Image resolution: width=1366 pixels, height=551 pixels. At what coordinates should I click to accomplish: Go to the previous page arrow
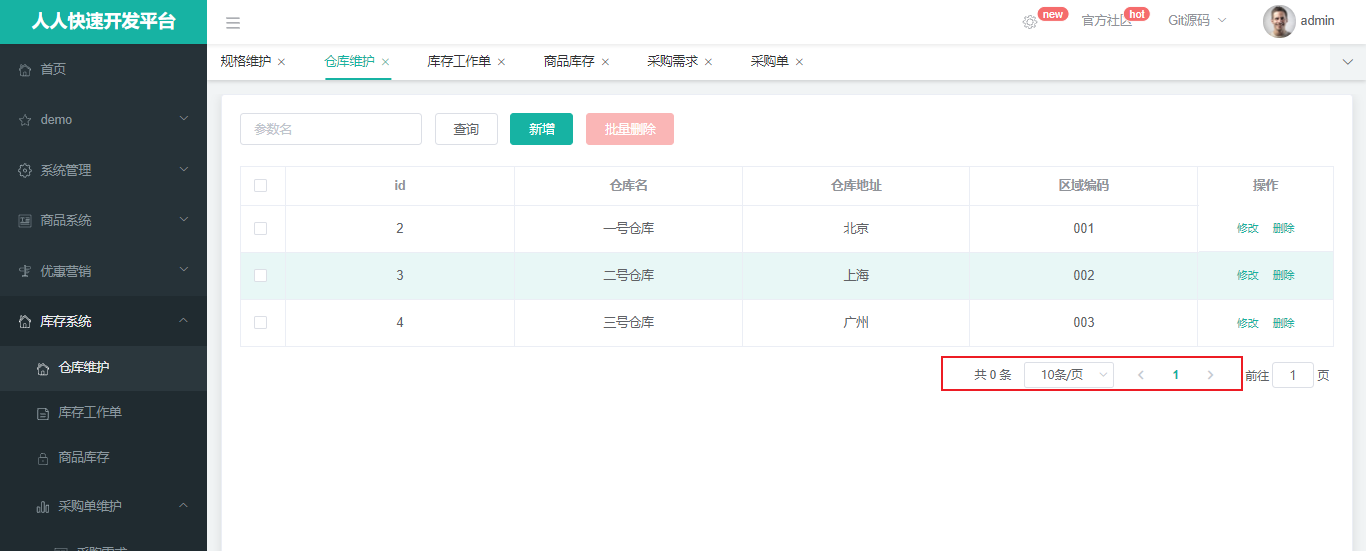(x=1141, y=375)
